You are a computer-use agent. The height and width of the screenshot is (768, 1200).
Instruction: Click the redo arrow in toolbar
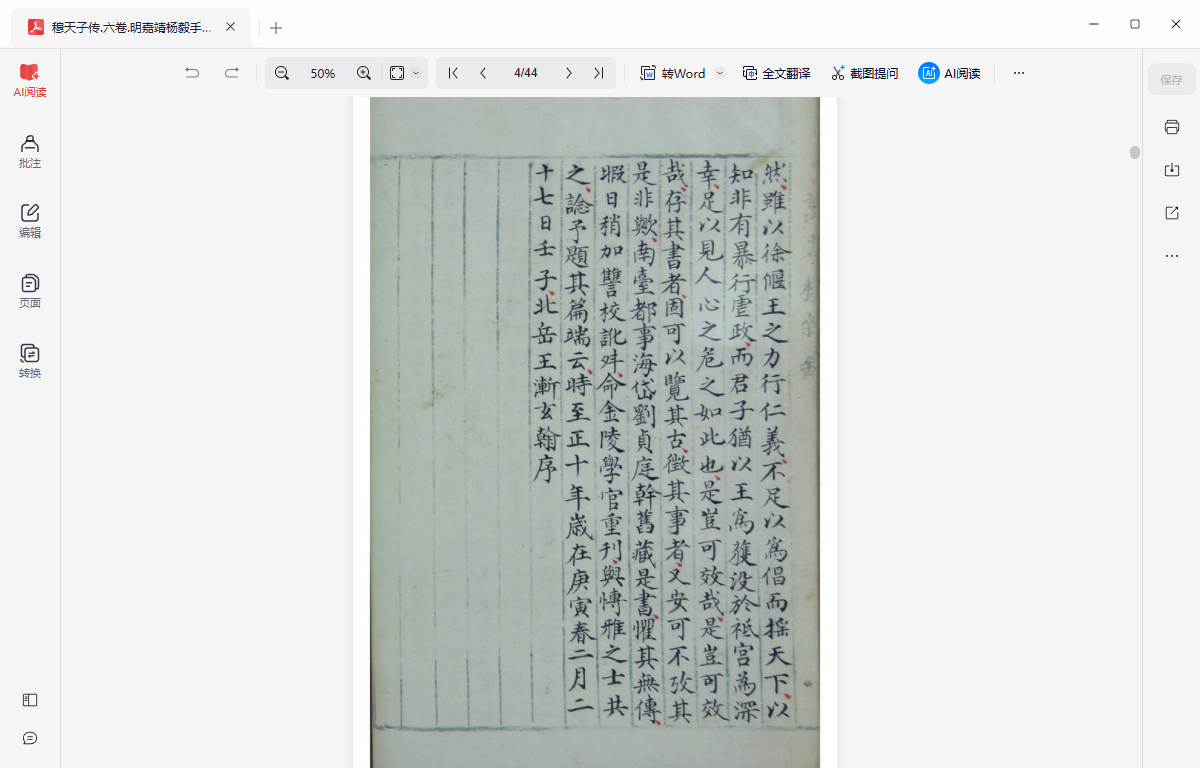point(232,73)
